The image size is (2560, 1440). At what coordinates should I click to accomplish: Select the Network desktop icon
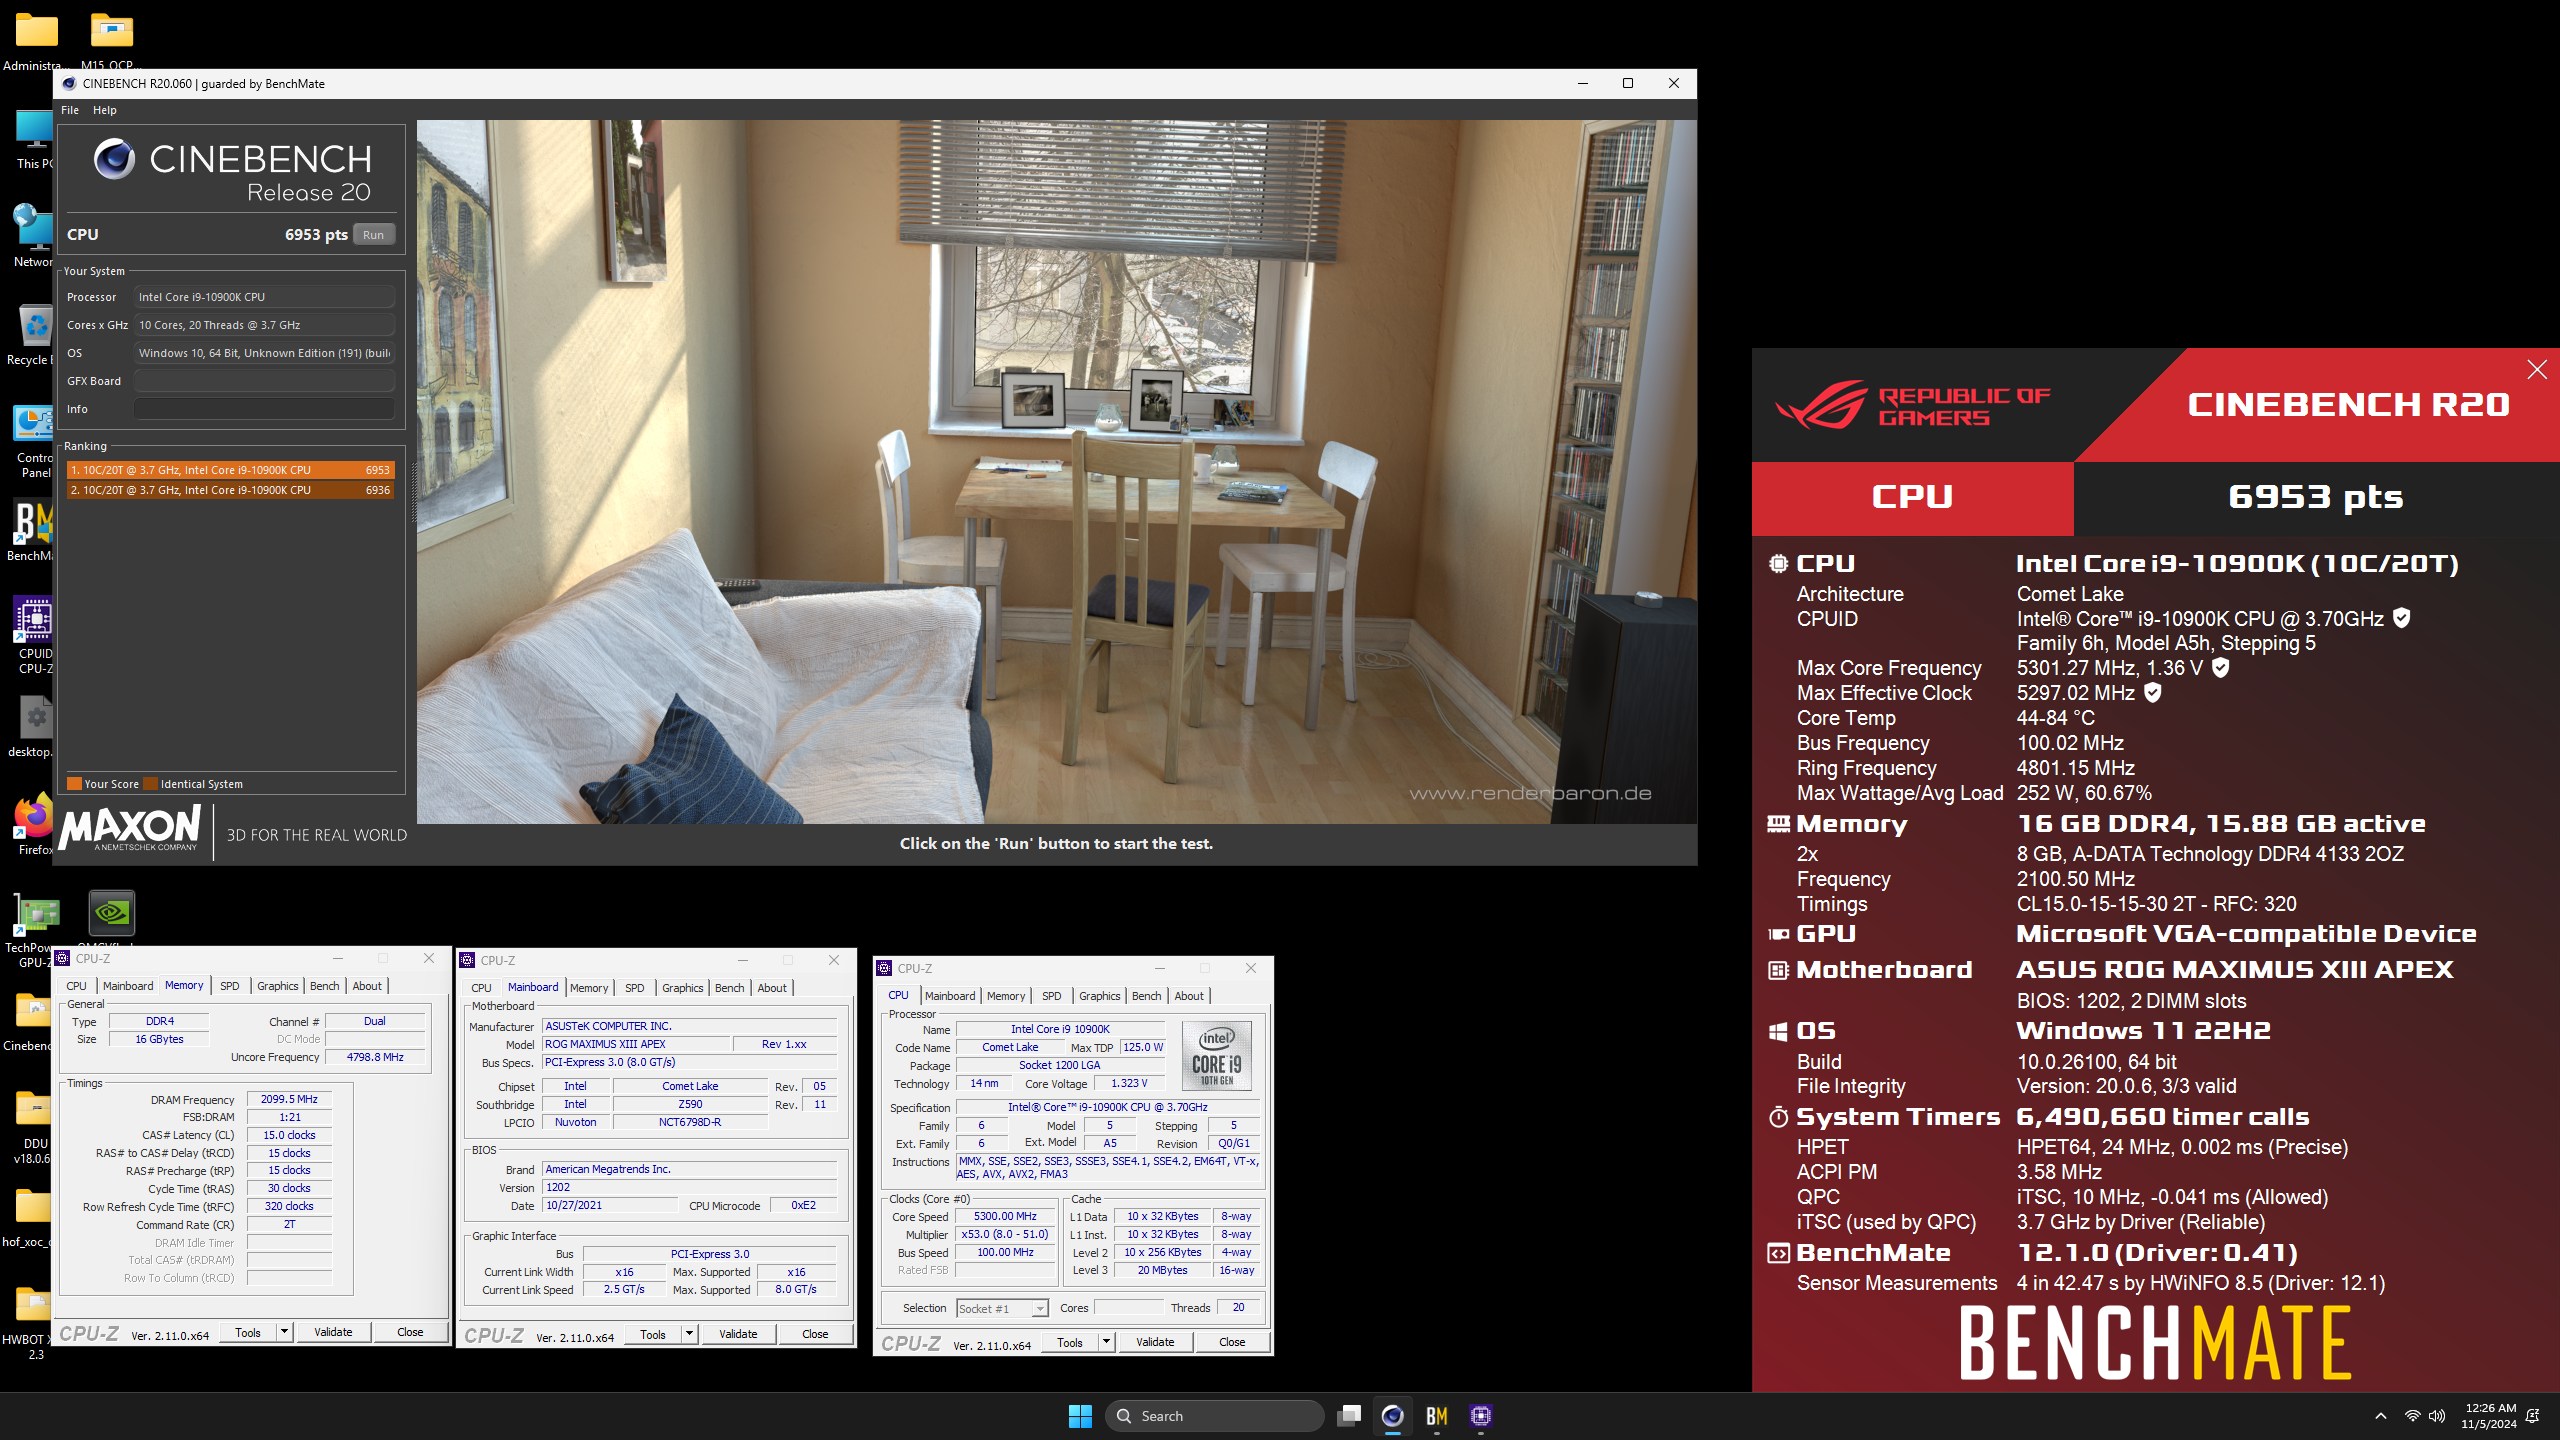[x=33, y=236]
